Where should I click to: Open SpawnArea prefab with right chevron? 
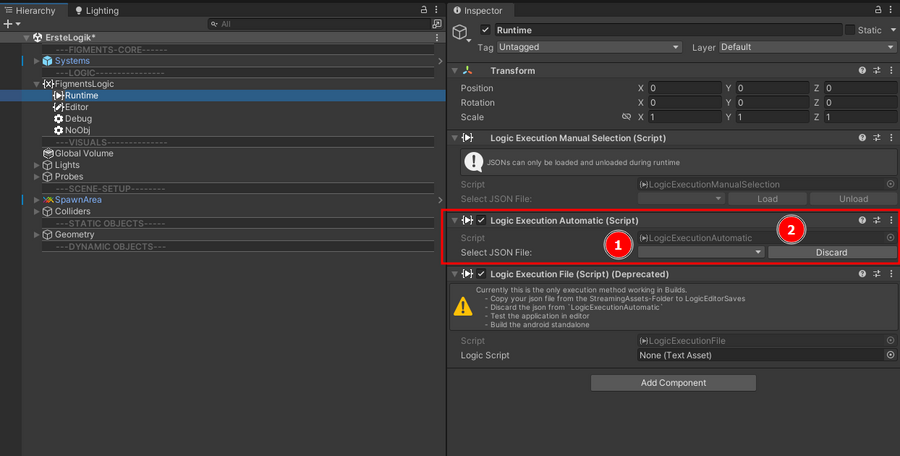pyautogui.click(x=440, y=200)
